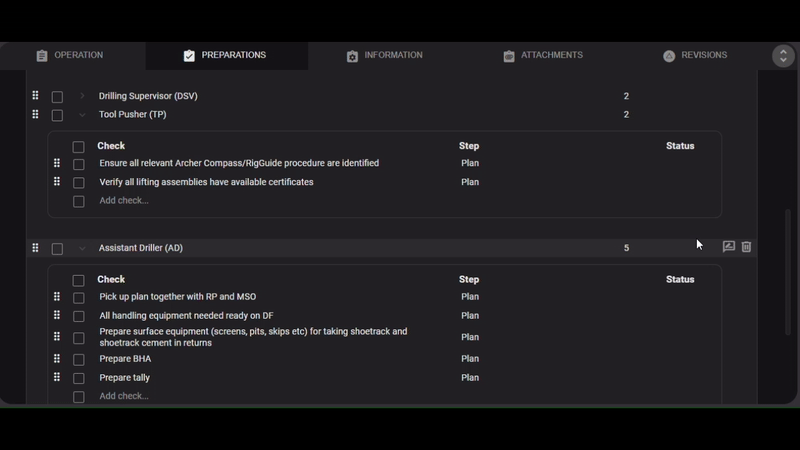Expand the Drilling Supervisor (DSV) section

point(82,97)
